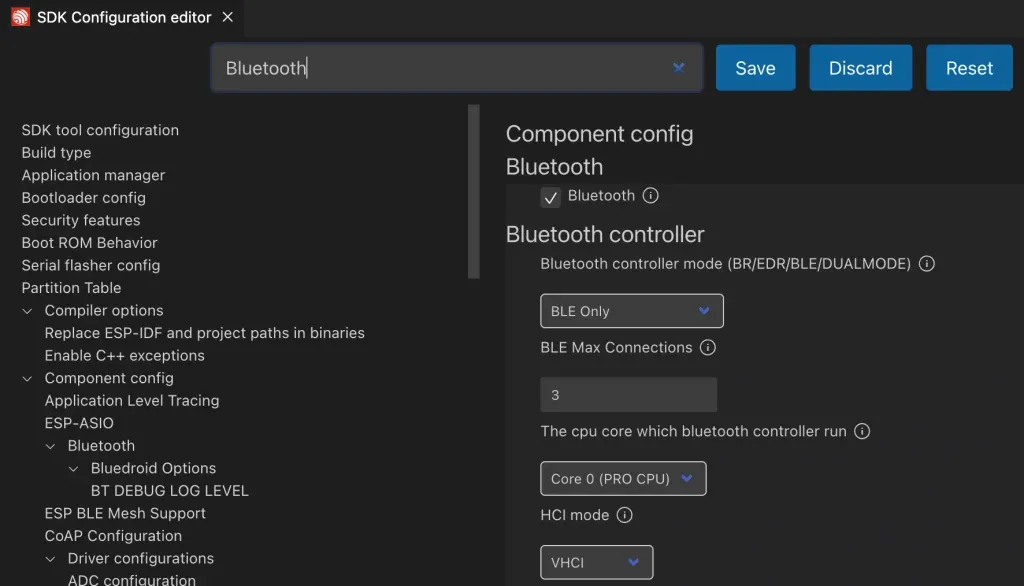The image size is (1024, 586).
Task: Open the search history dropdown arrow
Action: click(x=679, y=68)
